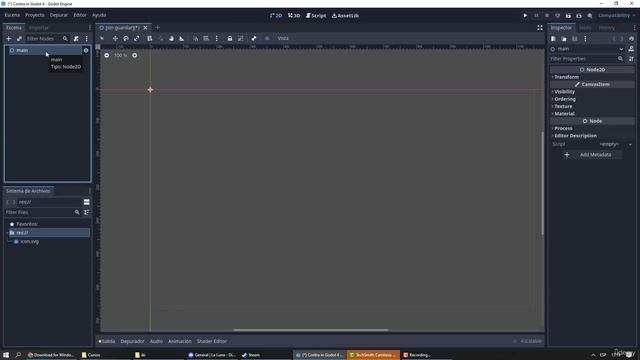640x360 pixels.
Task: Save the currently edited resource in the Inspector
Action: 575,39
